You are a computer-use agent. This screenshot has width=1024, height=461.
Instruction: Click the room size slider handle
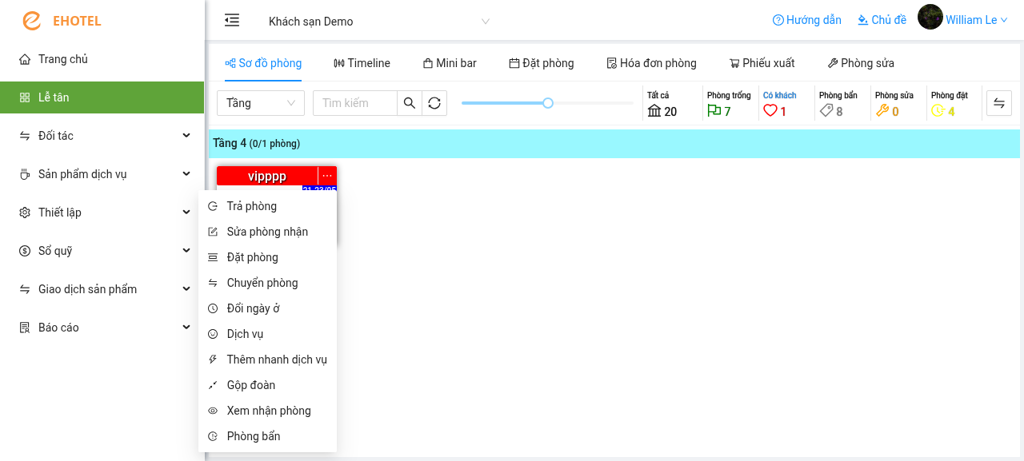click(x=548, y=103)
